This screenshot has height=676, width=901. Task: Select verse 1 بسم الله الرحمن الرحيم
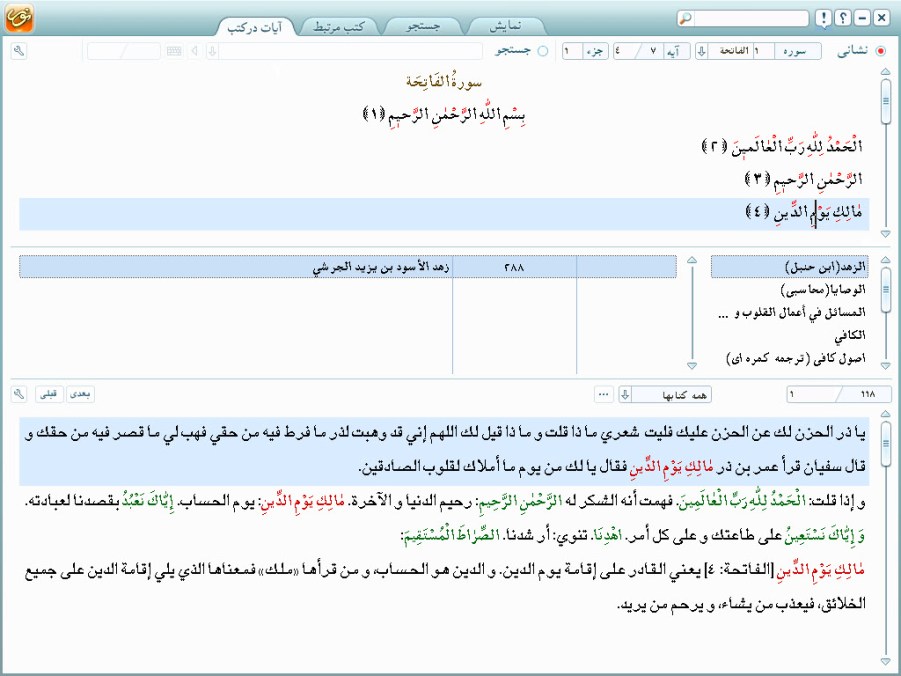click(x=444, y=114)
